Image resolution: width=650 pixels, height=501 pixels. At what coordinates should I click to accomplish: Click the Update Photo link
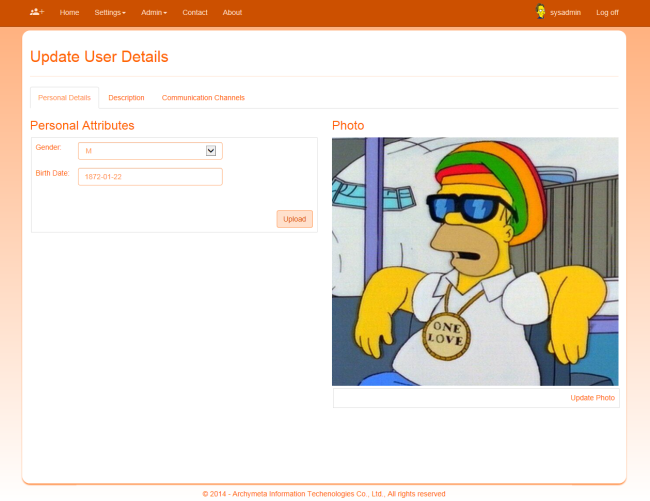point(592,398)
